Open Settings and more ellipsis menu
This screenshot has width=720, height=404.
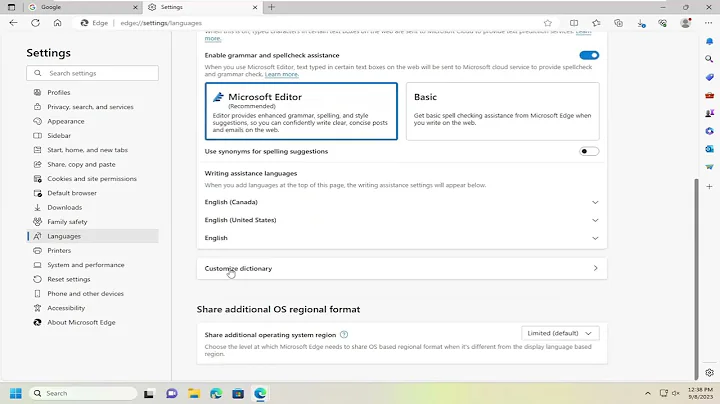709,23
